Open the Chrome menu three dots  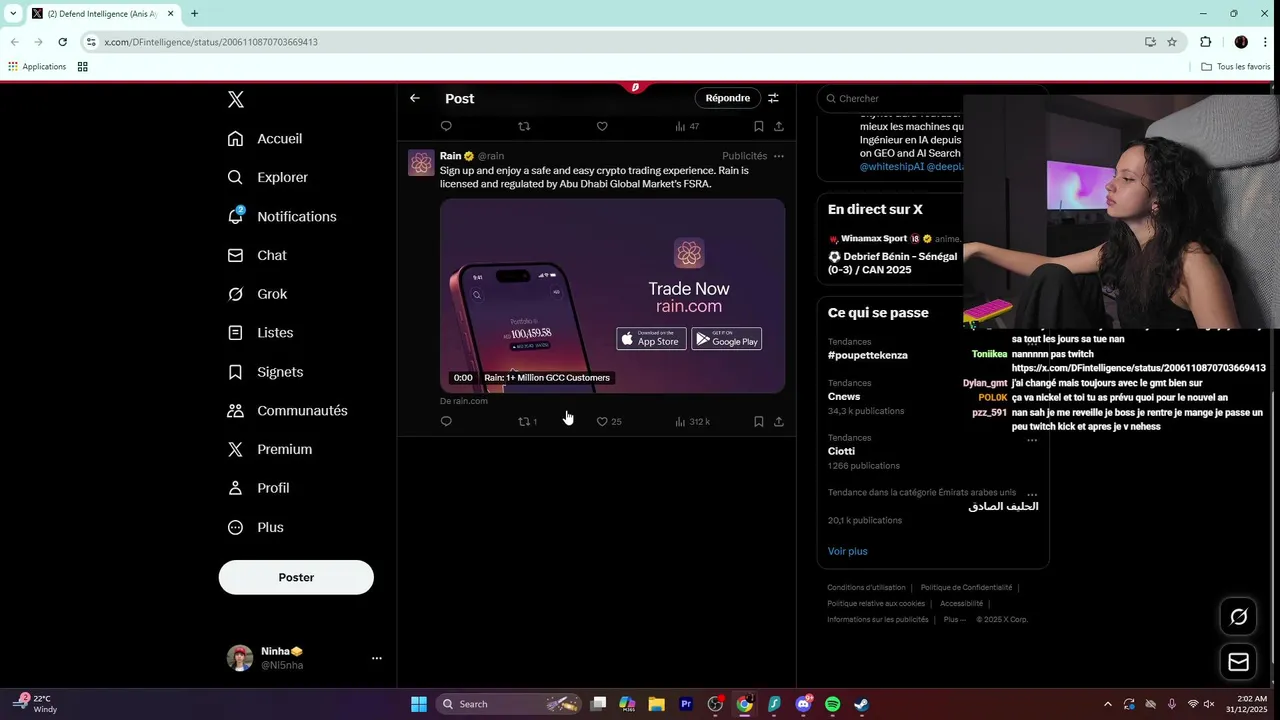point(1265,42)
